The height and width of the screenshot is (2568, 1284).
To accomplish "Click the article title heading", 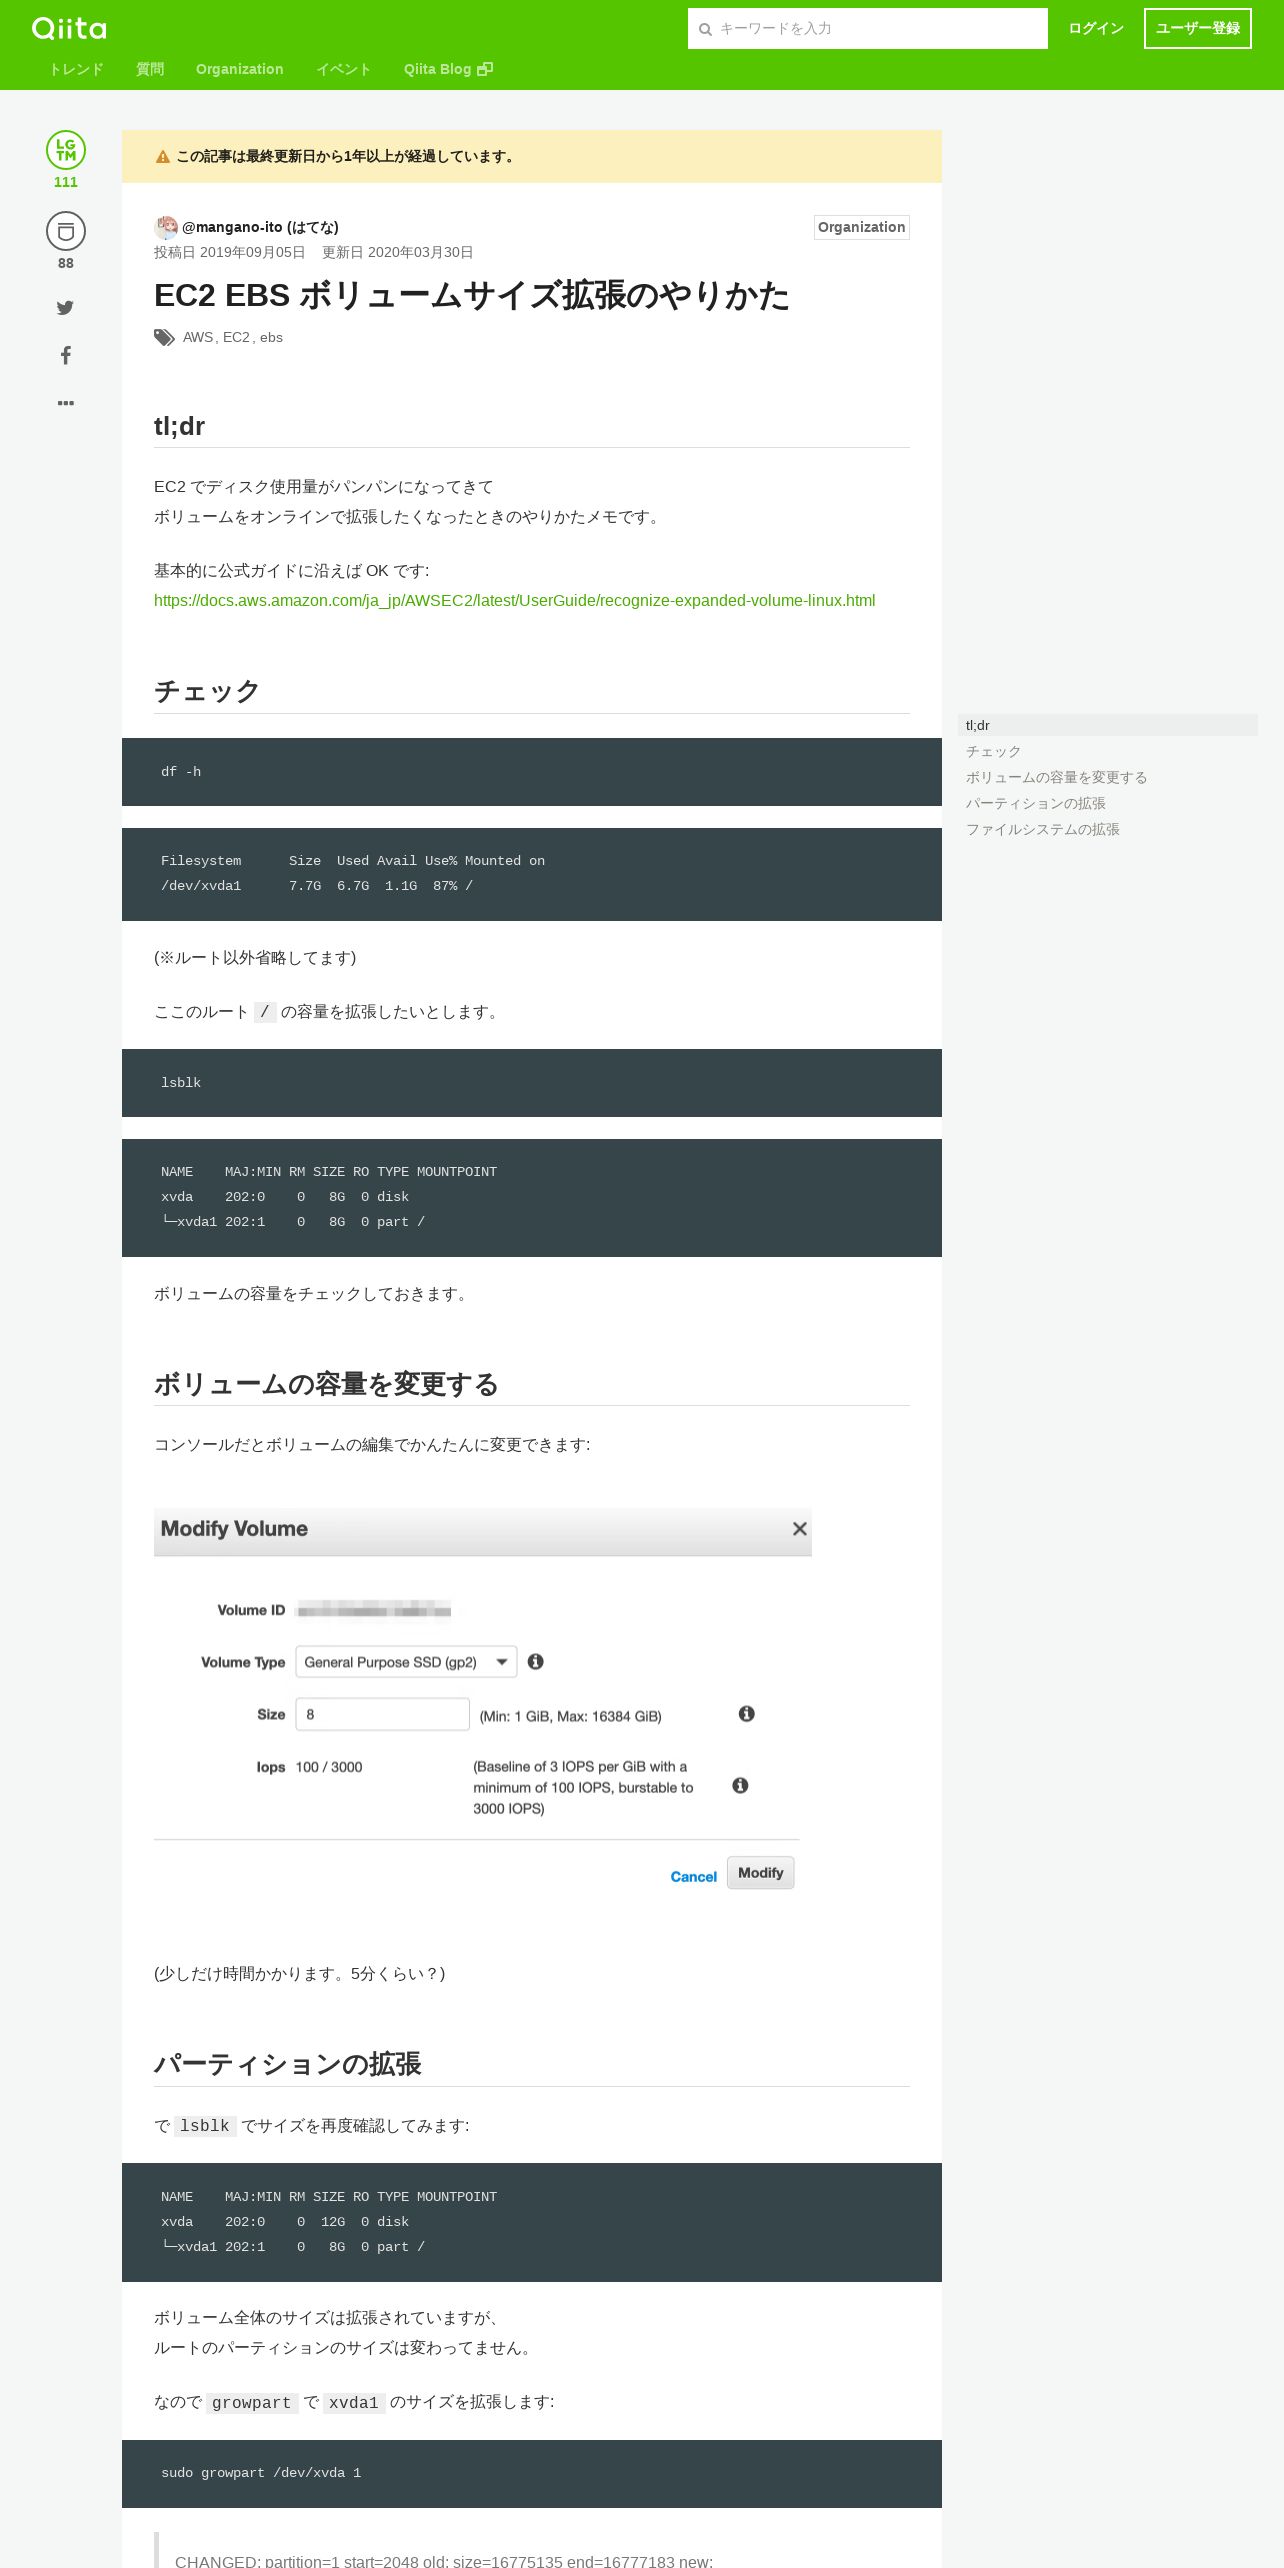I will coord(472,296).
